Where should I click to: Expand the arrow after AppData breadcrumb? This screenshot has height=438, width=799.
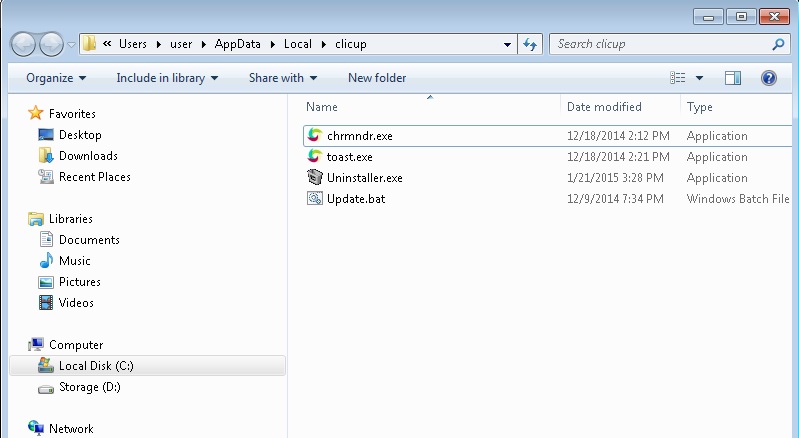(x=273, y=44)
